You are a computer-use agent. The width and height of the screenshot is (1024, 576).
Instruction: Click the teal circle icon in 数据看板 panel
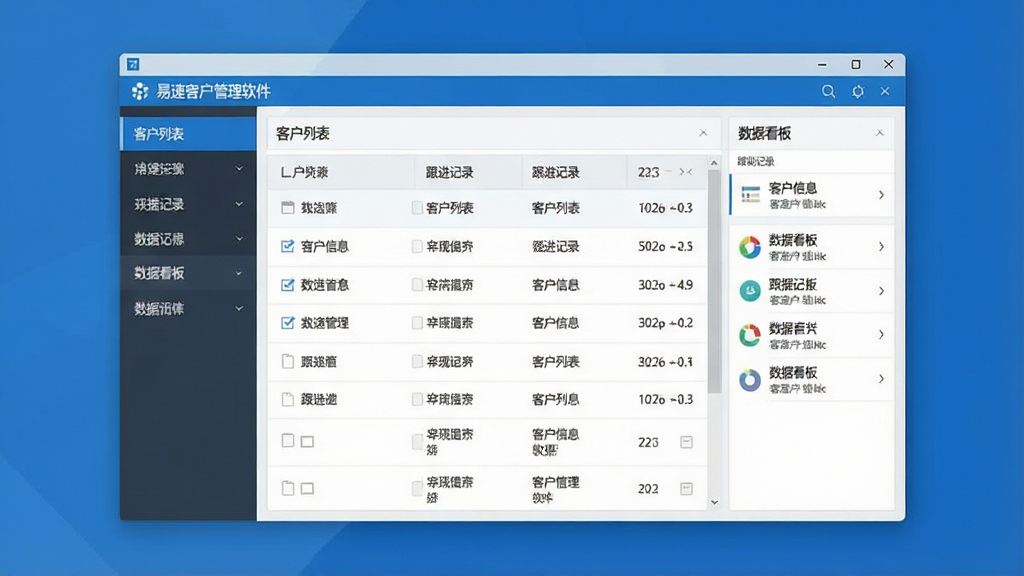point(750,291)
